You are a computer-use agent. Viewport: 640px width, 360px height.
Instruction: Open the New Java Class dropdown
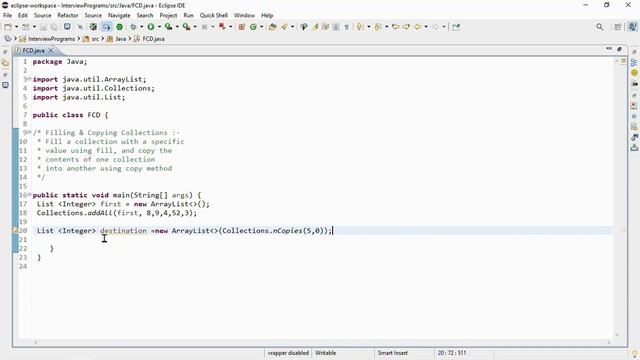point(262,27)
